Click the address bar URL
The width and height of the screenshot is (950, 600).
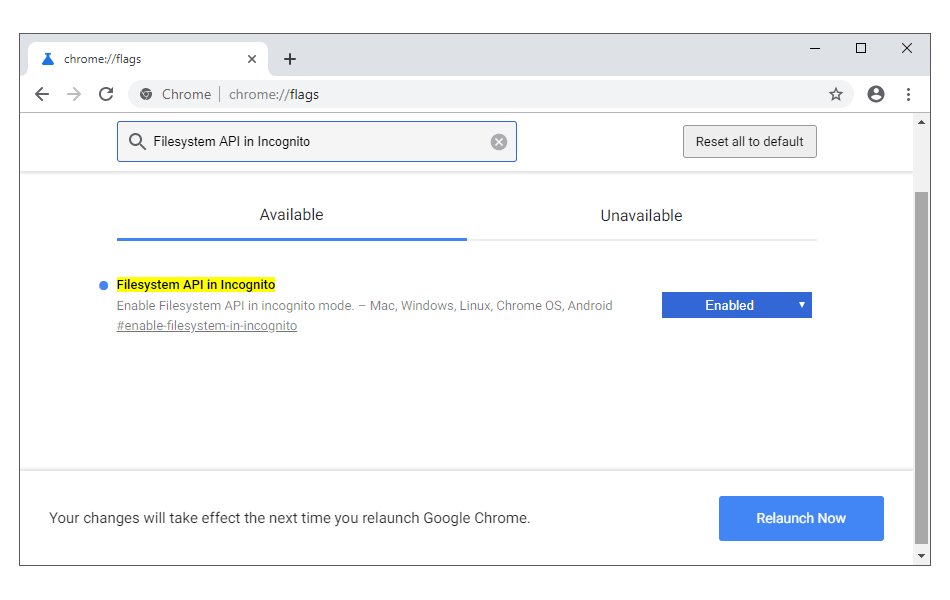(274, 95)
